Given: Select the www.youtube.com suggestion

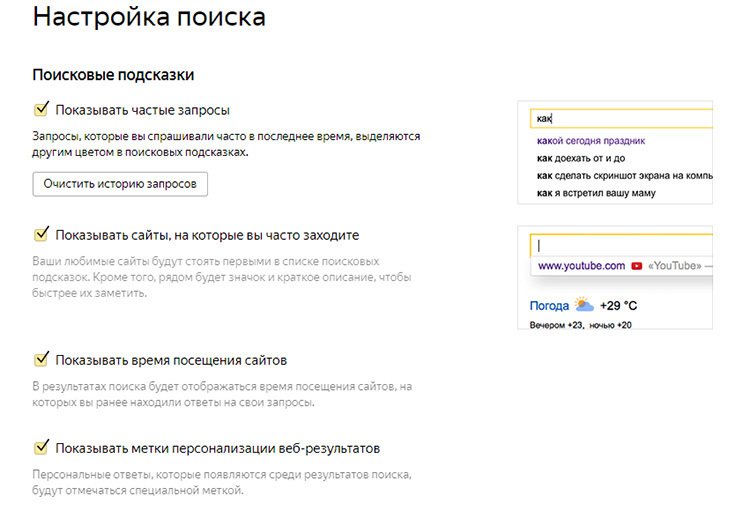Looking at the screenshot, I should 581,266.
